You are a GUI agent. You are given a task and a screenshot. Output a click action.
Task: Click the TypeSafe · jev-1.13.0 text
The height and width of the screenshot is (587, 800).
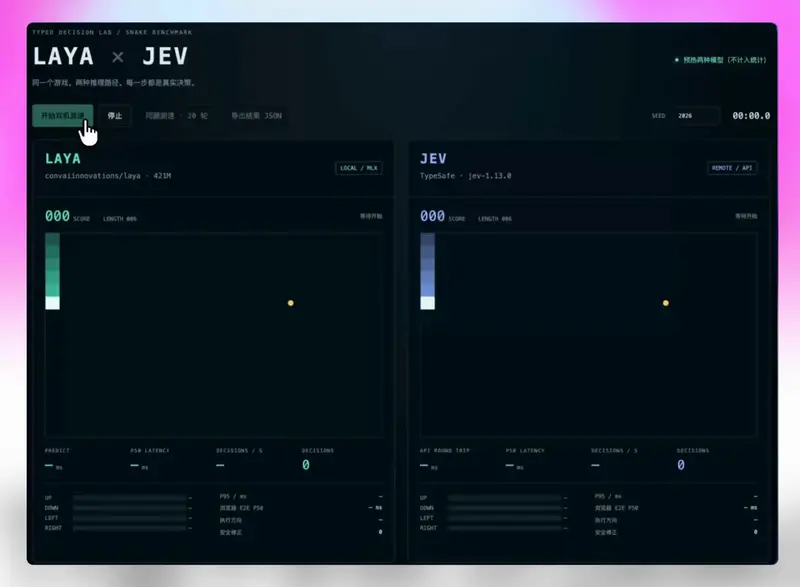click(465, 176)
